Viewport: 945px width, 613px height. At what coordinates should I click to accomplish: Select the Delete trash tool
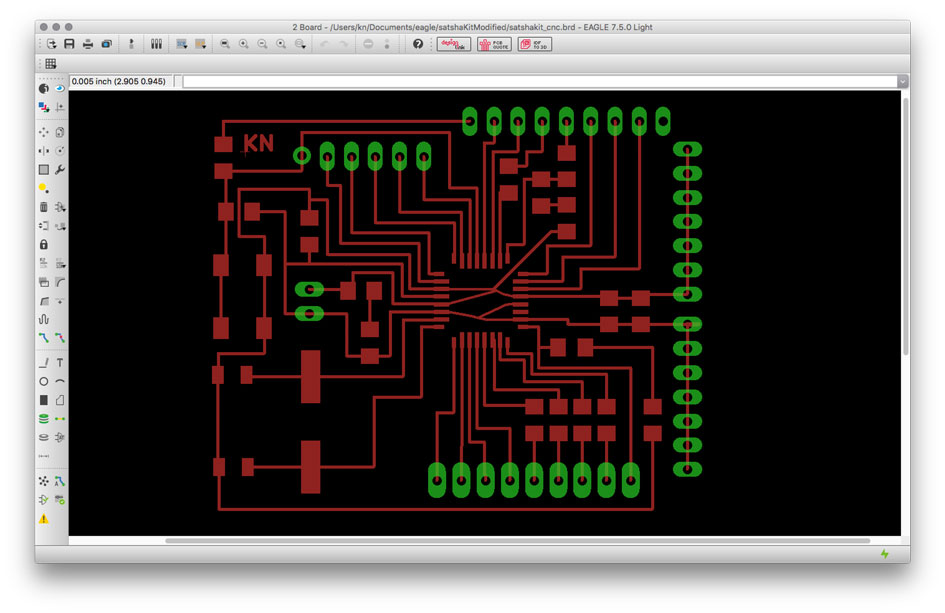(43, 207)
